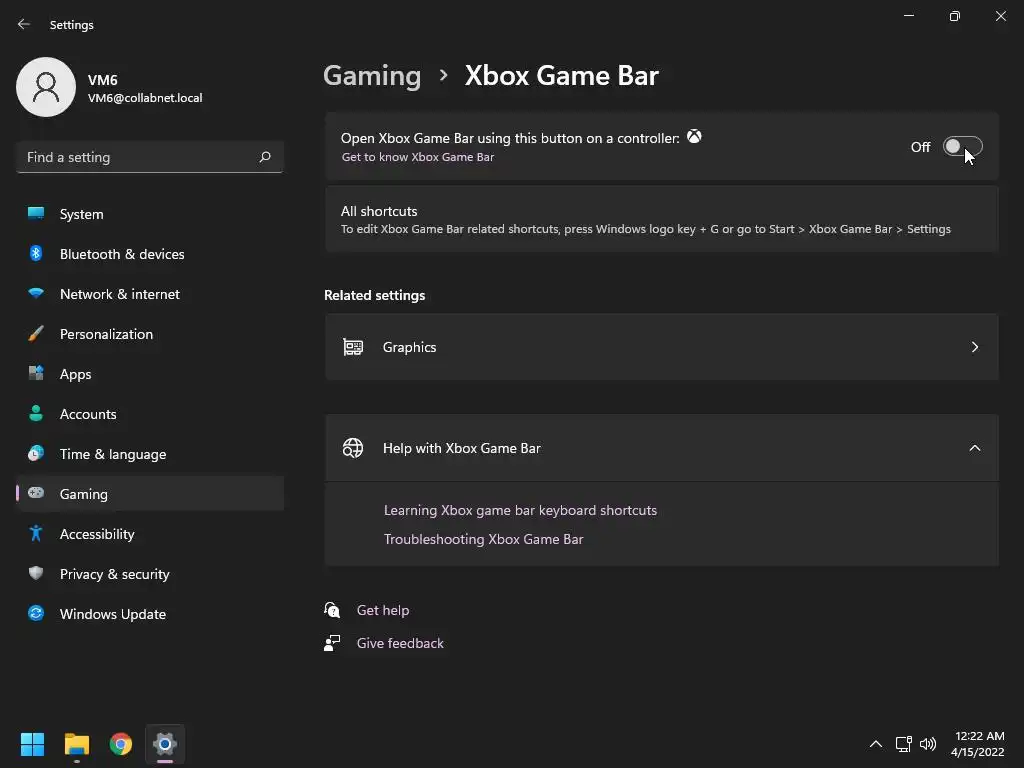Click the search magnifier icon
The height and width of the screenshot is (768, 1024).
point(264,157)
